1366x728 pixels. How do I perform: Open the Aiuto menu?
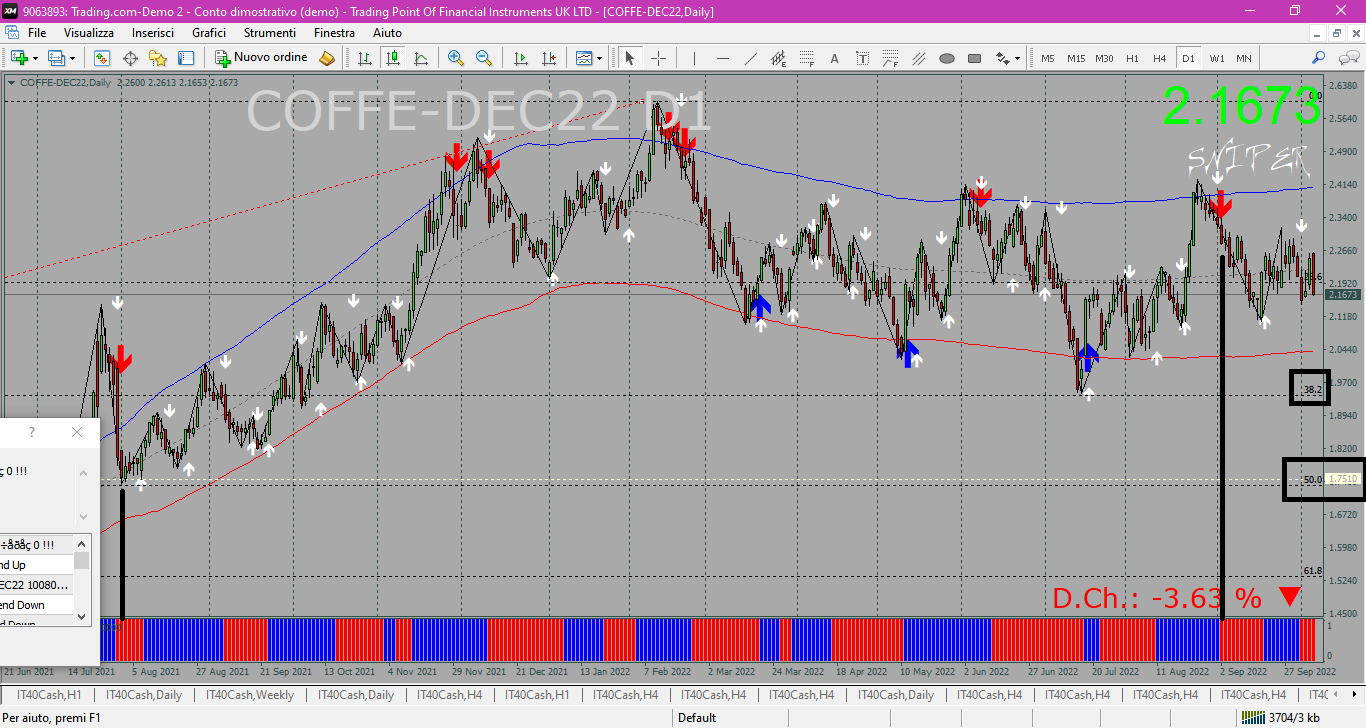(x=387, y=33)
